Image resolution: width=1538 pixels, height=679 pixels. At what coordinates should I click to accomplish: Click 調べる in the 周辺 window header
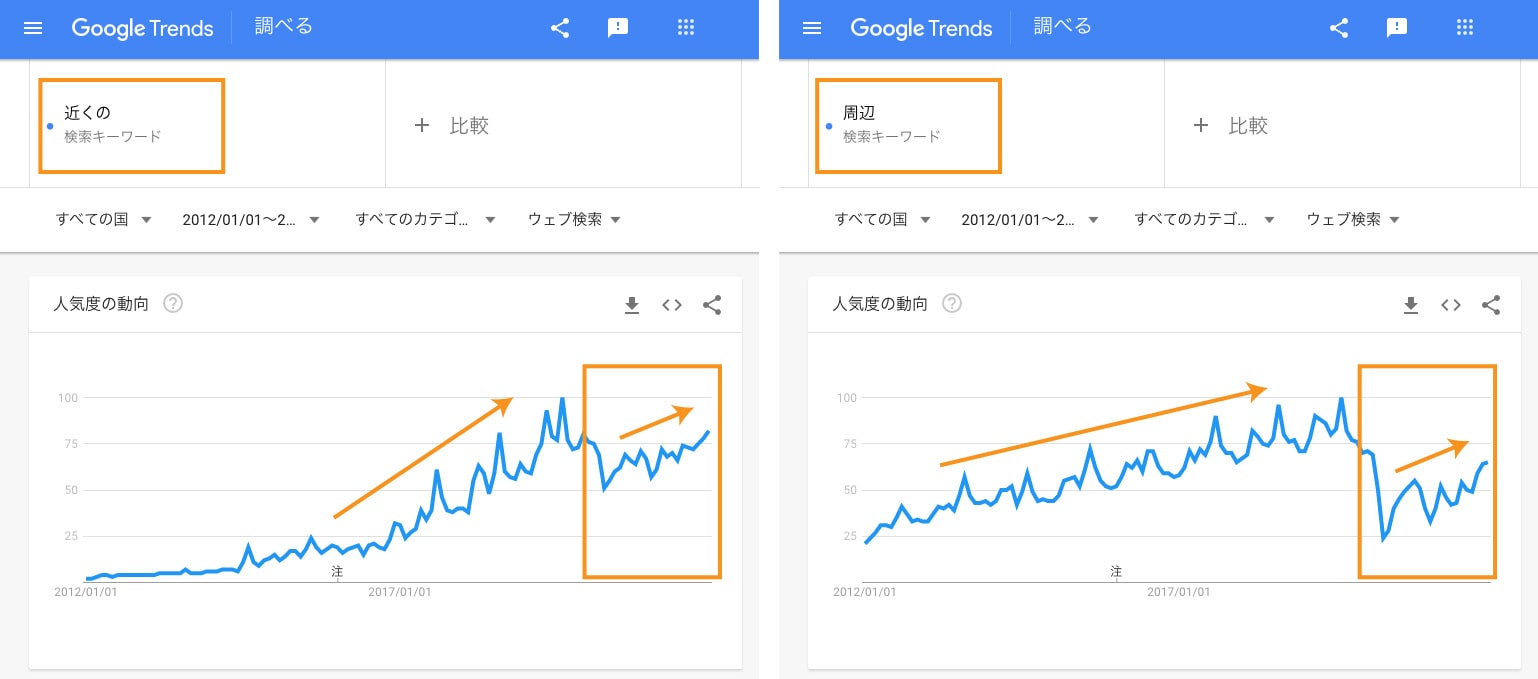1063,27
